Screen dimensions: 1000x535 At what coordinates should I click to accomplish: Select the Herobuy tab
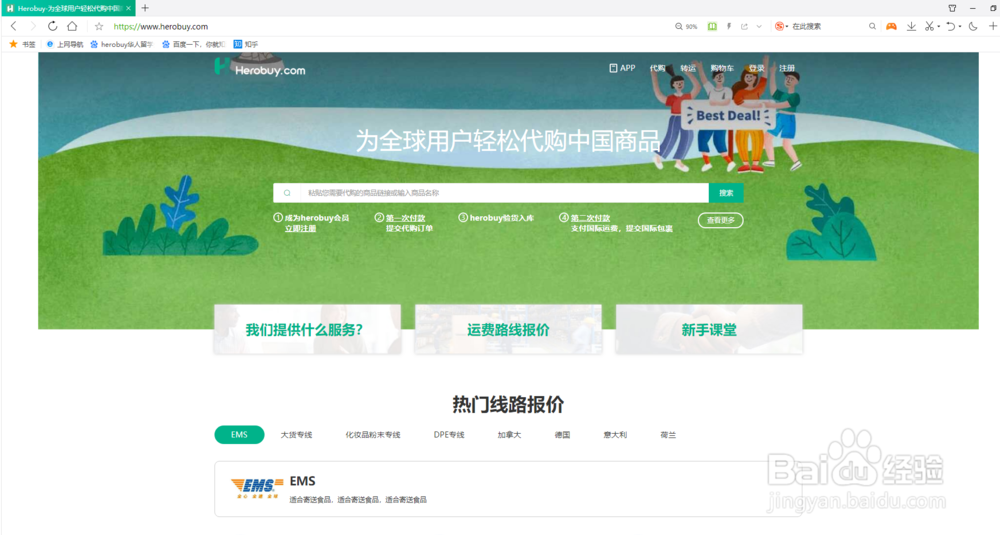click(68, 8)
